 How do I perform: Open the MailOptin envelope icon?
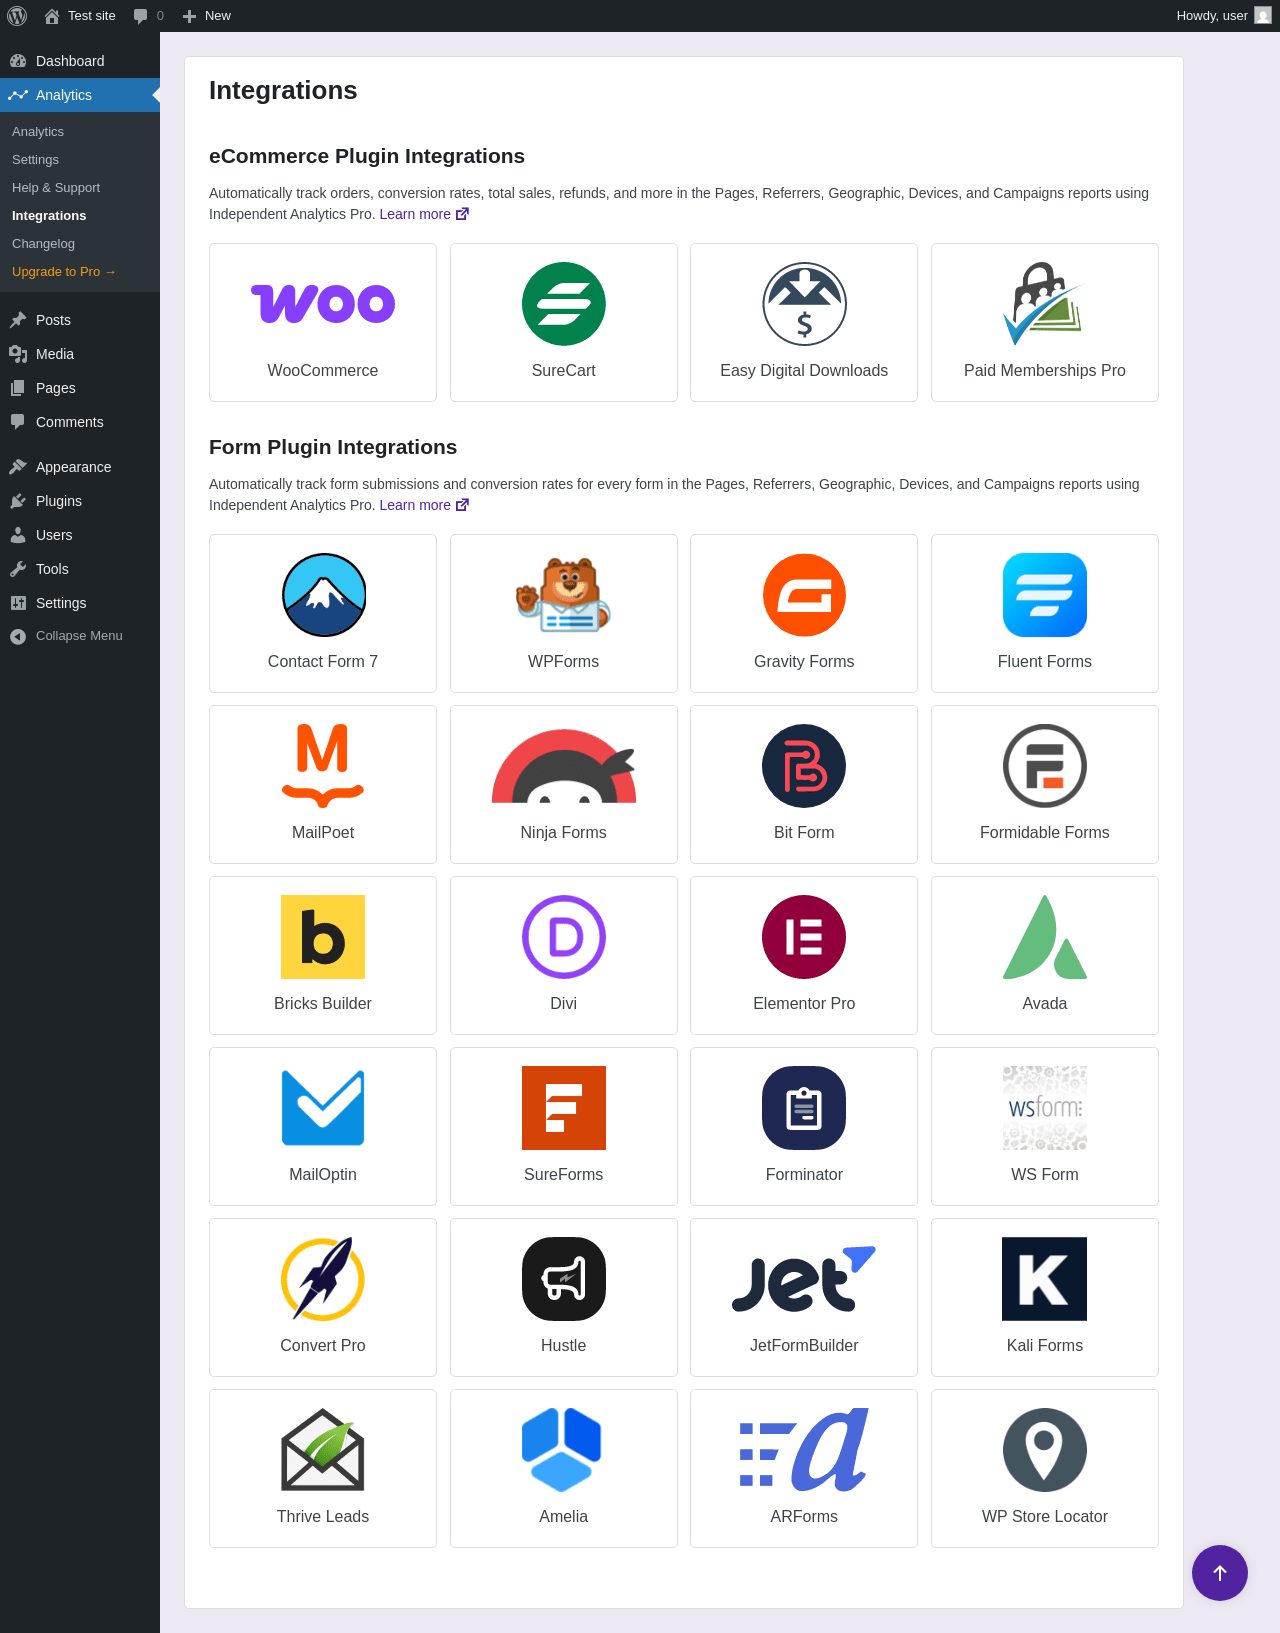tap(323, 1108)
